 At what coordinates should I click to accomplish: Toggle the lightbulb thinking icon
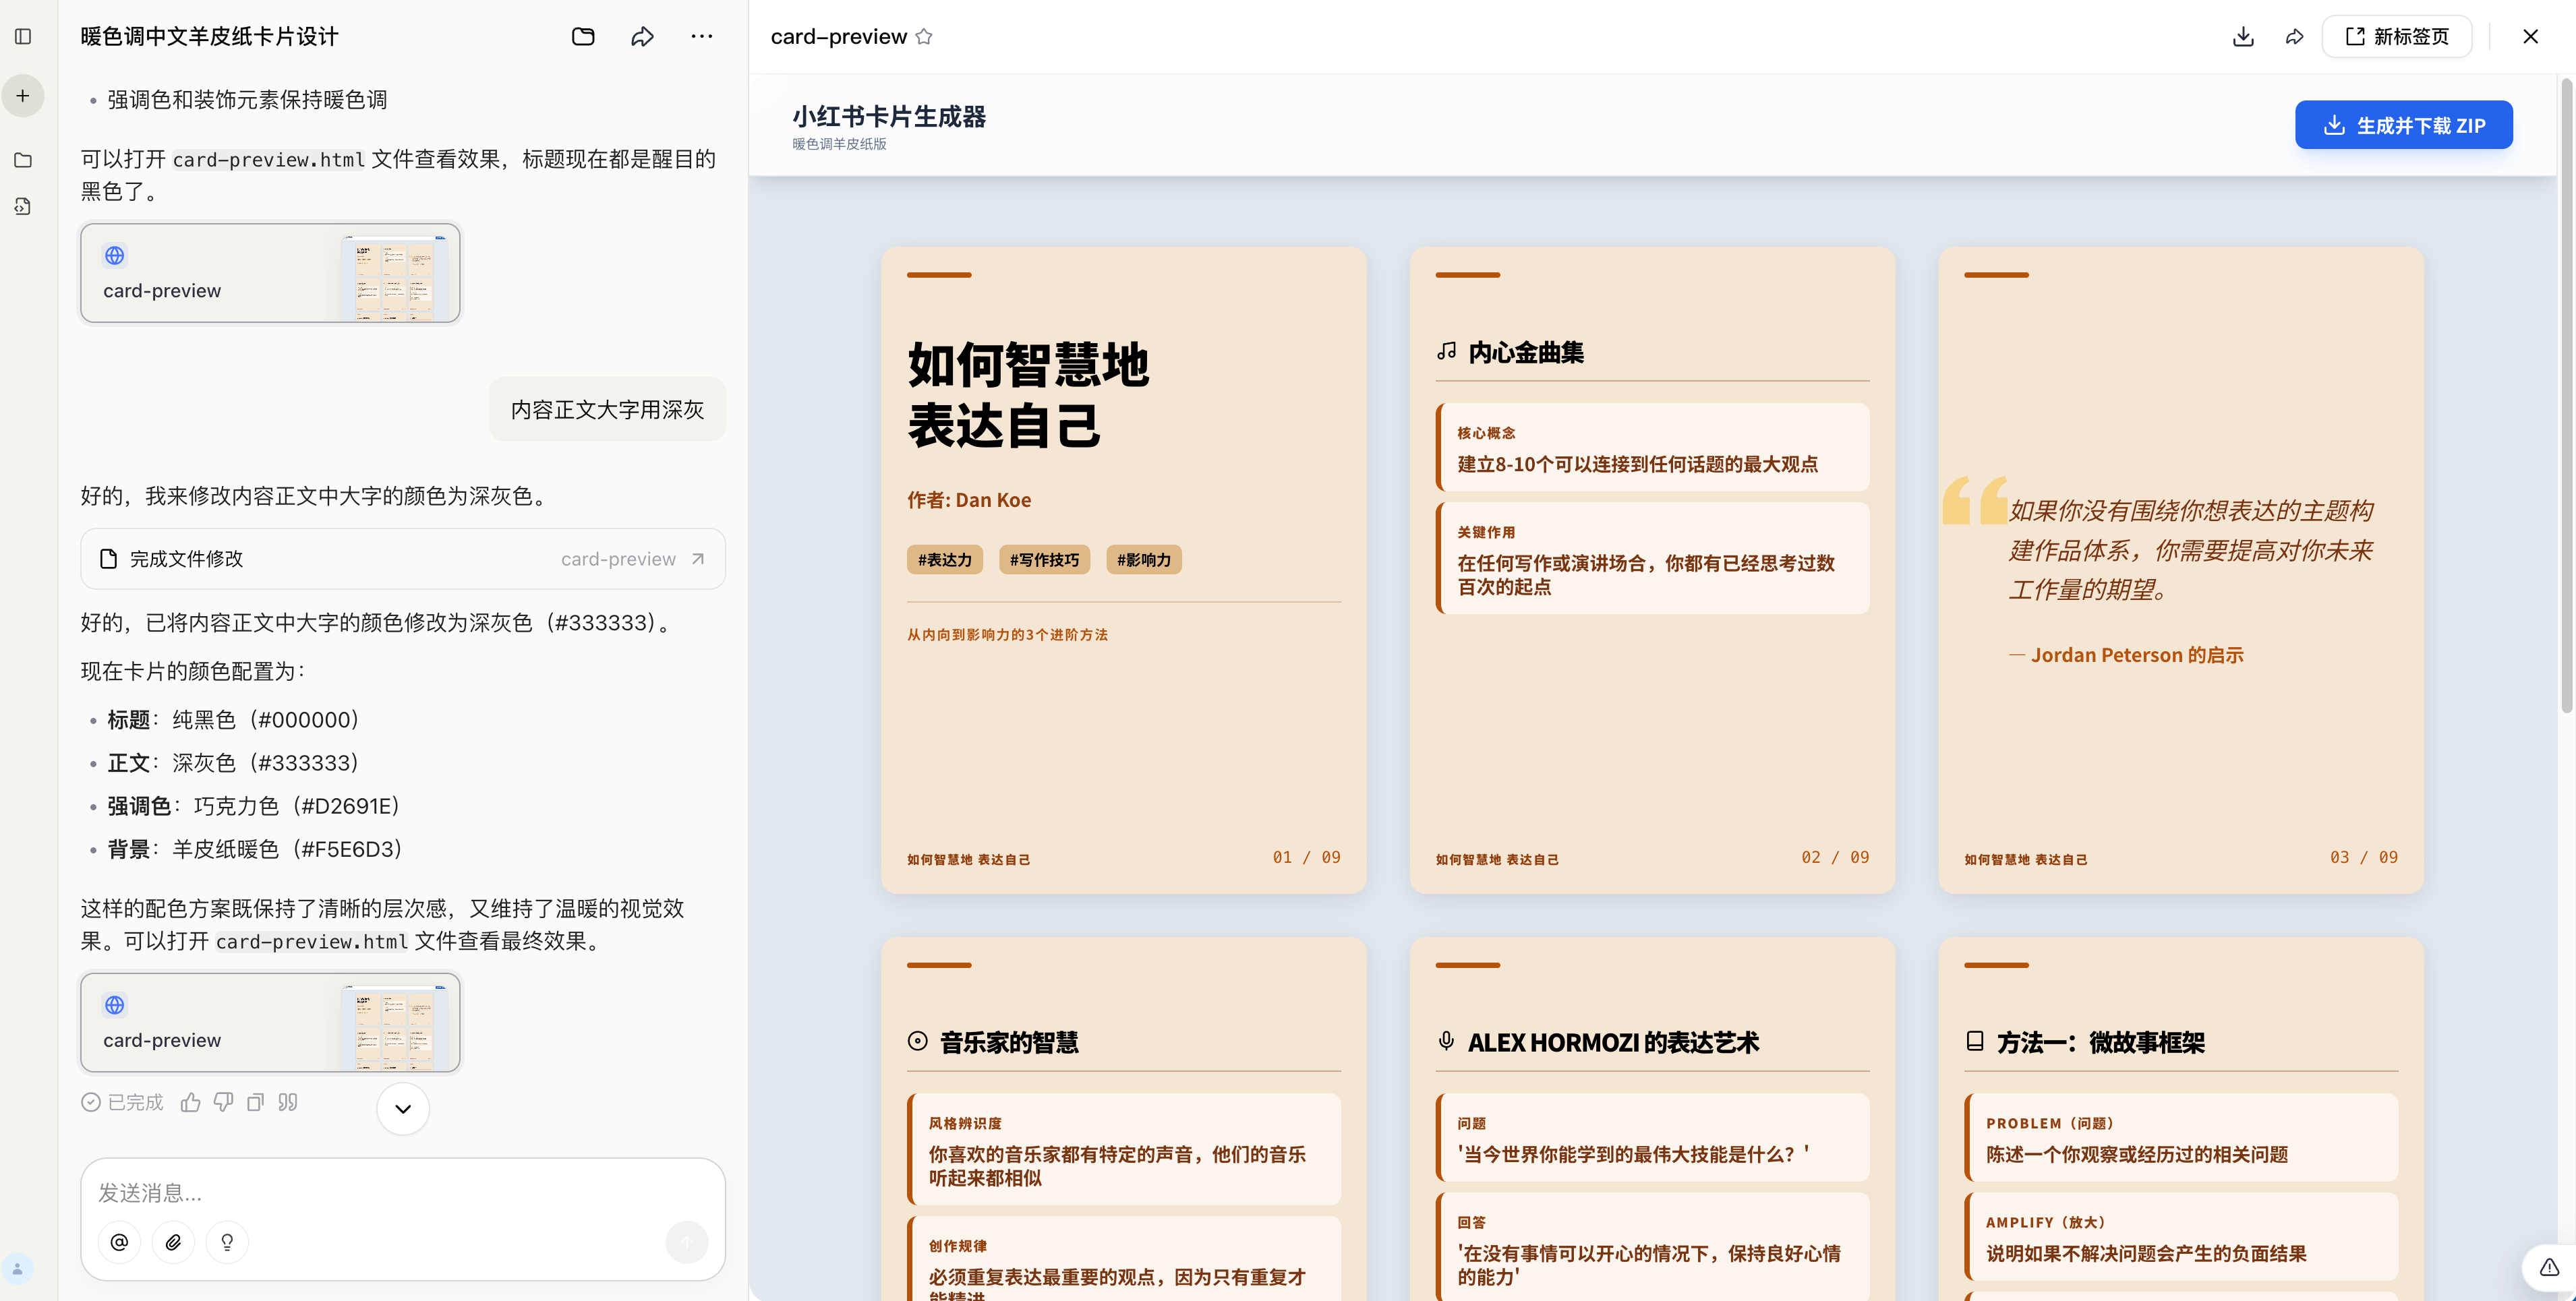[x=227, y=1242]
